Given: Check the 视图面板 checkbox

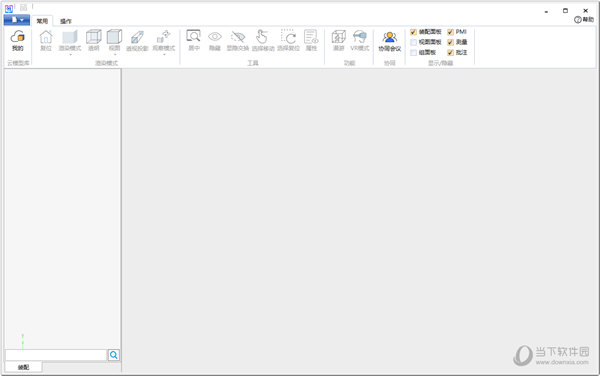Looking at the screenshot, I should pyautogui.click(x=413, y=42).
